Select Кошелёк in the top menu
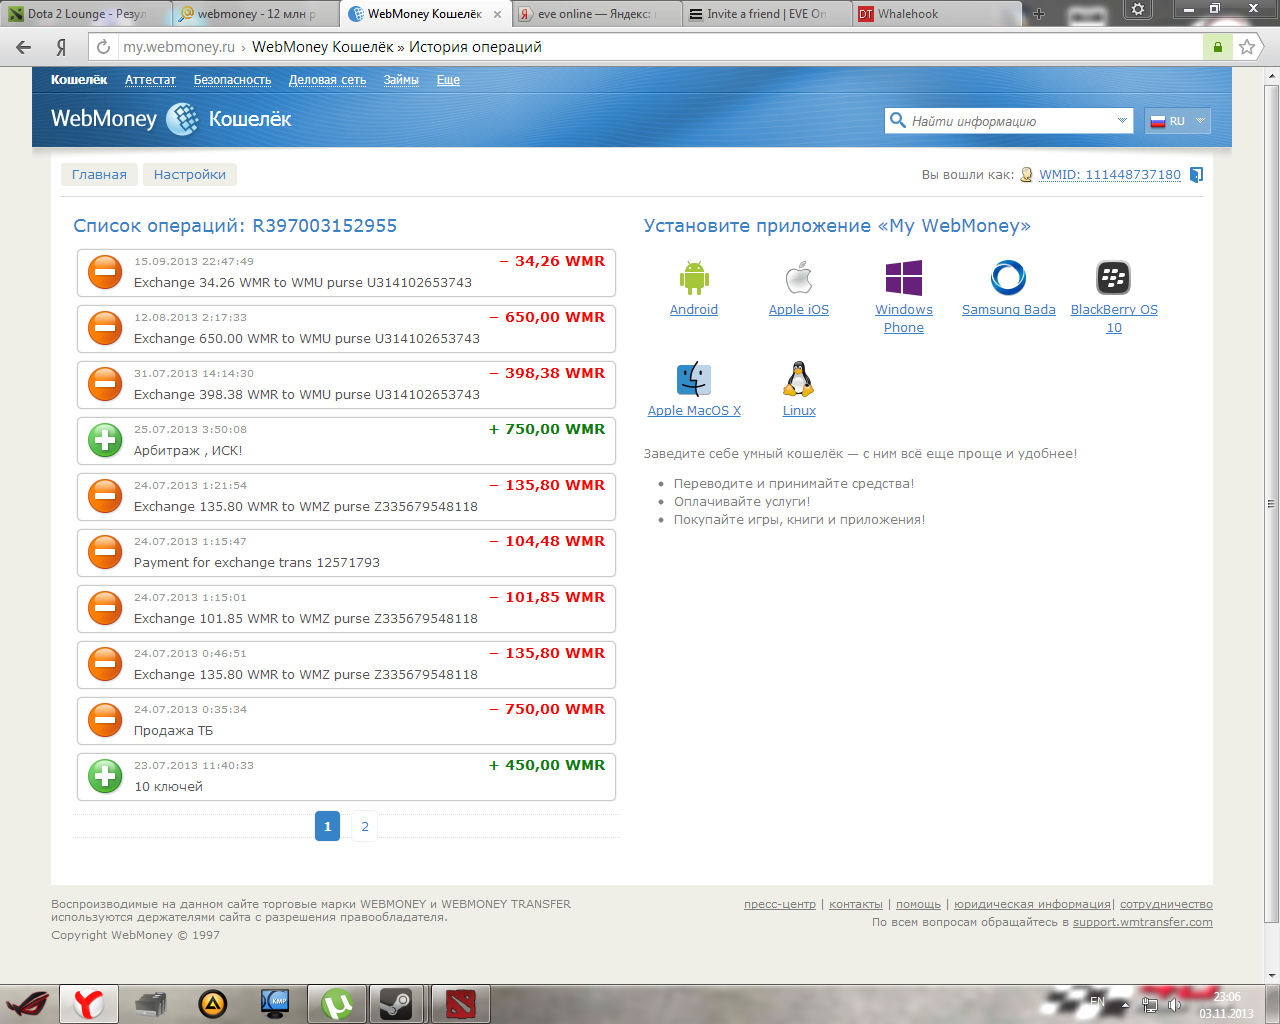This screenshot has width=1280, height=1024. point(79,80)
